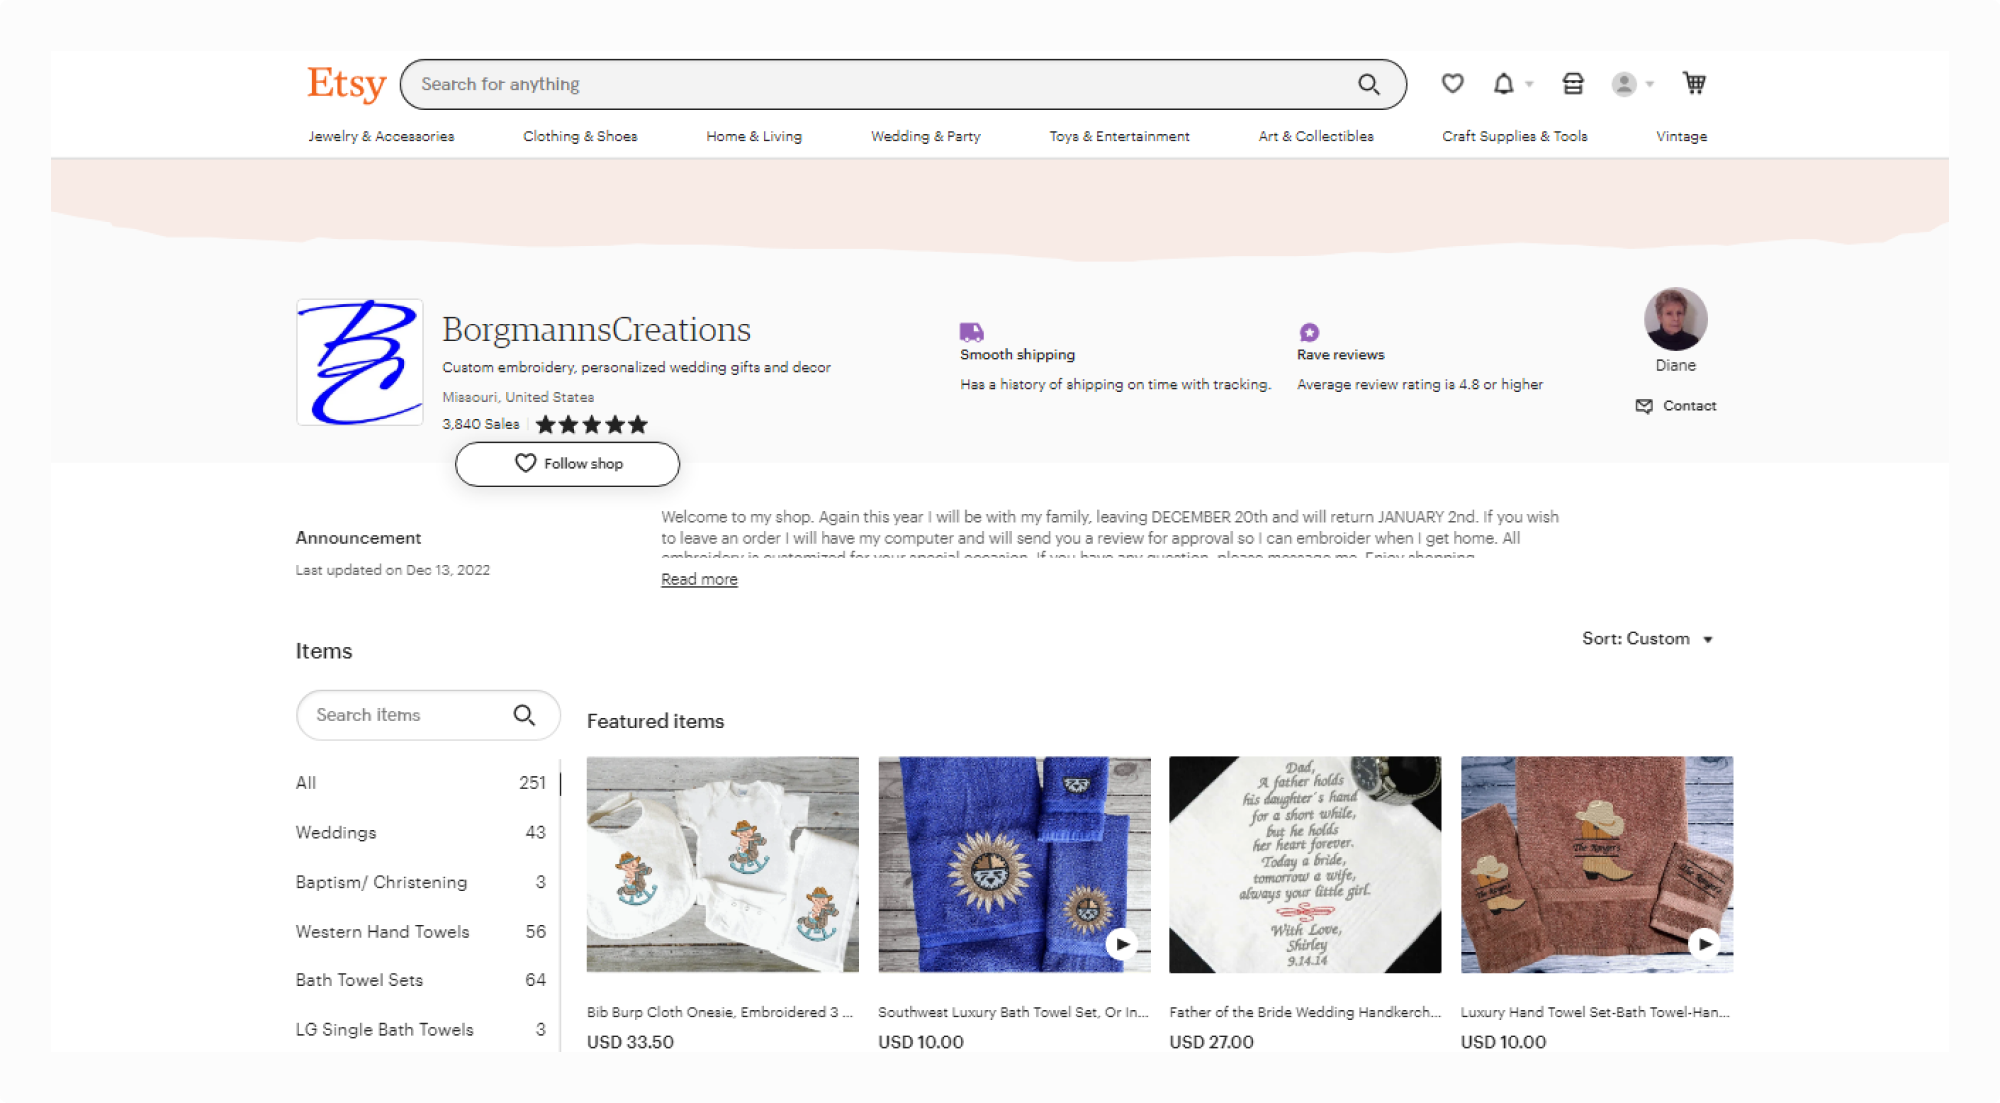The image size is (2000, 1103).
Task: Click Diane owner name link
Action: 1675,366
